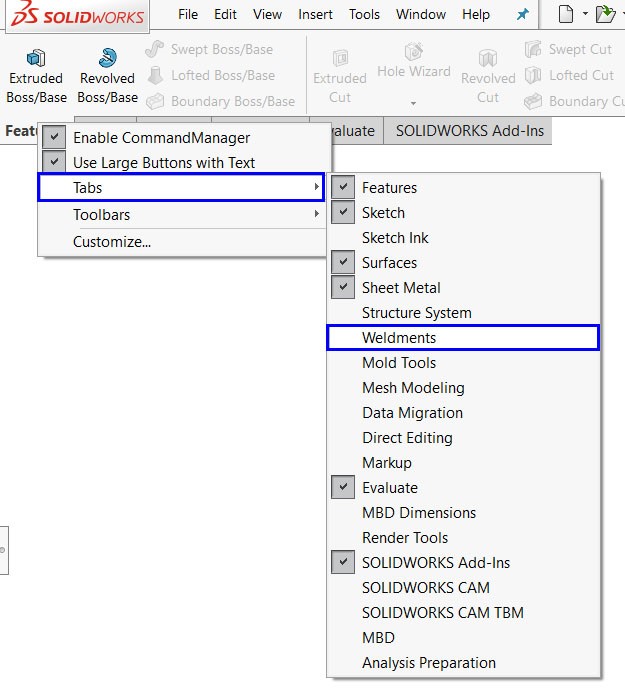Create a new document with page icon

(566, 14)
